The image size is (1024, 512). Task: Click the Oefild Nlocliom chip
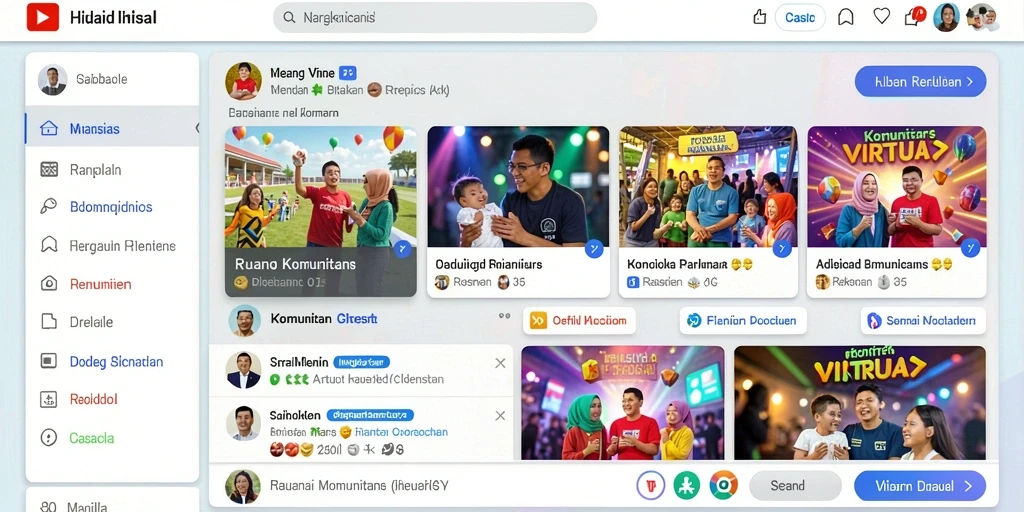click(579, 321)
